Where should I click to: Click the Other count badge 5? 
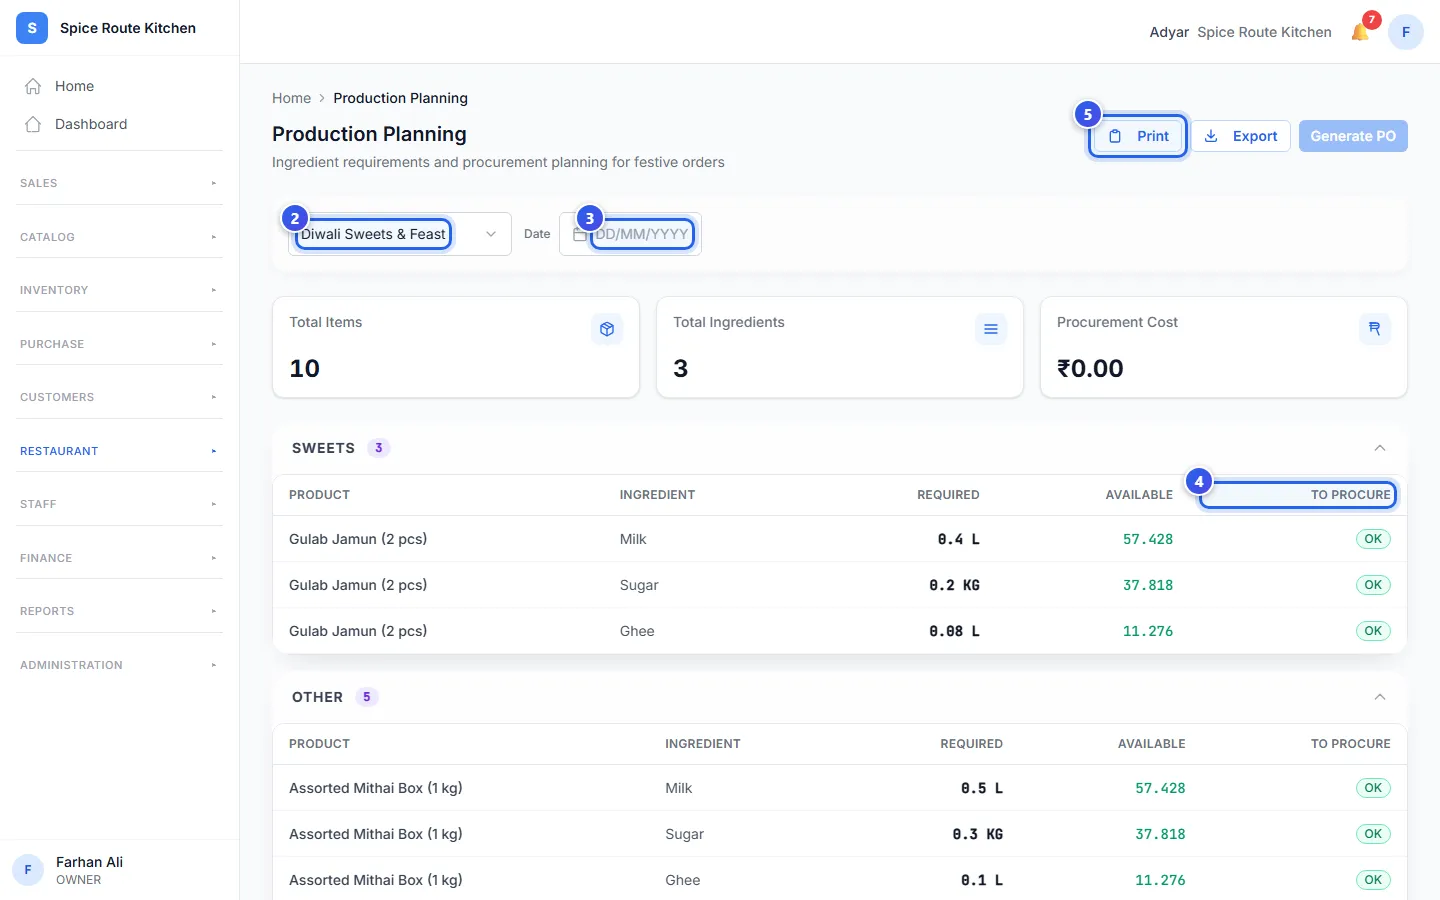click(366, 697)
